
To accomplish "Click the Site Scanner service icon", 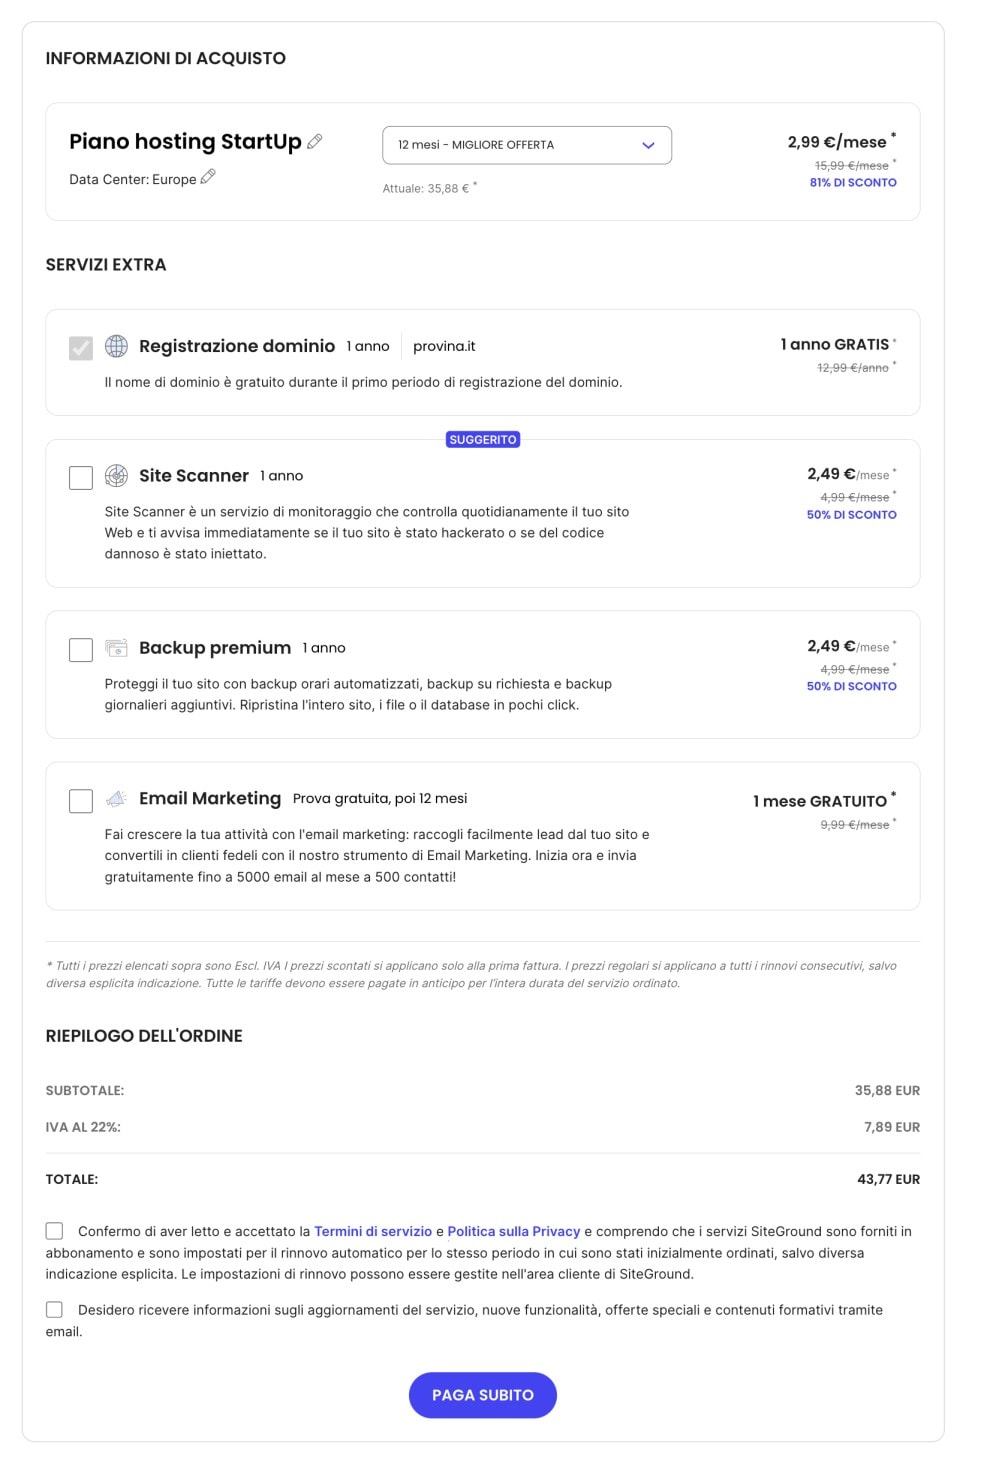I will [x=118, y=475].
